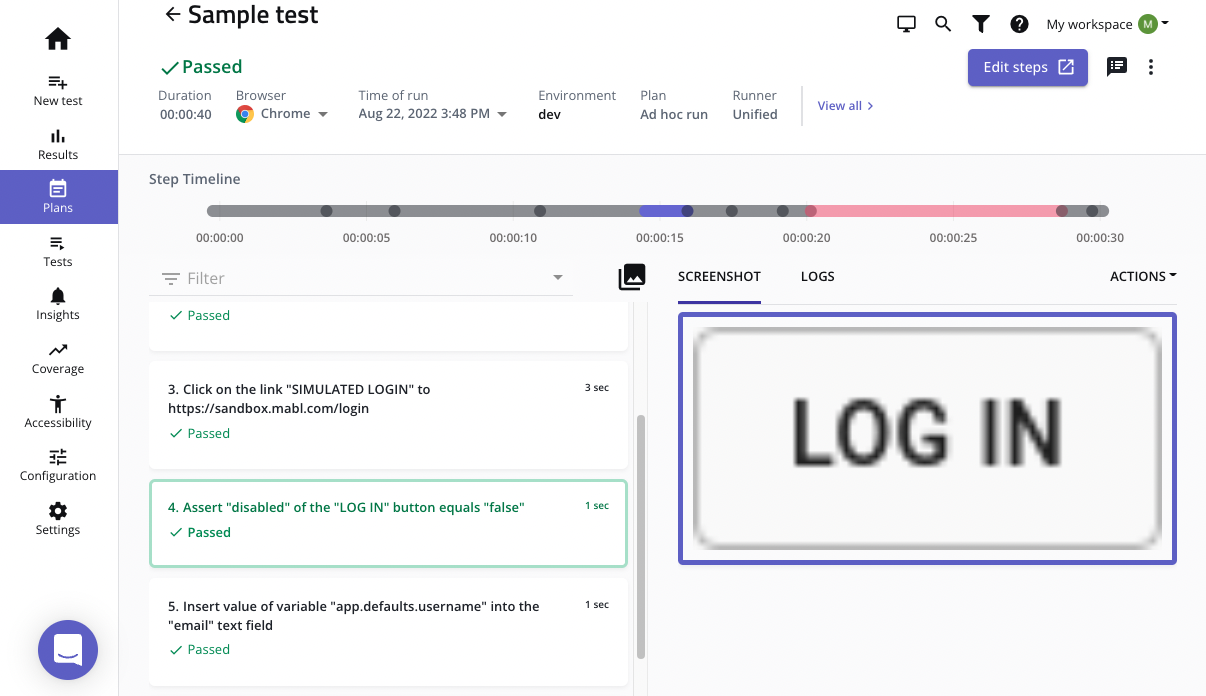Screen dimensions: 1206x696
Task: Open Configuration in the sidebar
Action: (58, 465)
